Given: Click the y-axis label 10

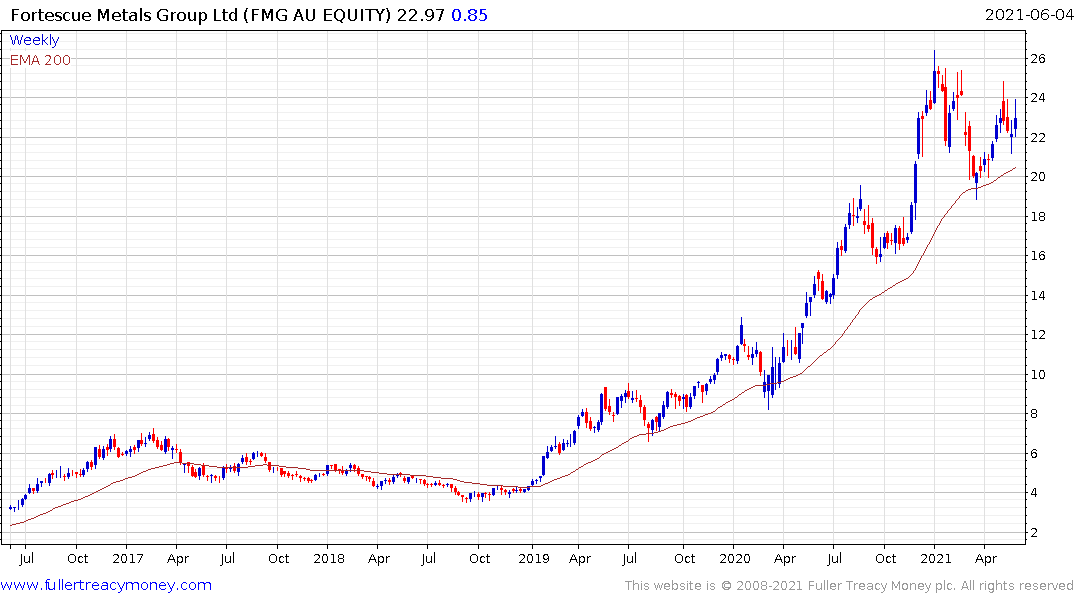Looking at the screenshot, I should point(1038,374).
